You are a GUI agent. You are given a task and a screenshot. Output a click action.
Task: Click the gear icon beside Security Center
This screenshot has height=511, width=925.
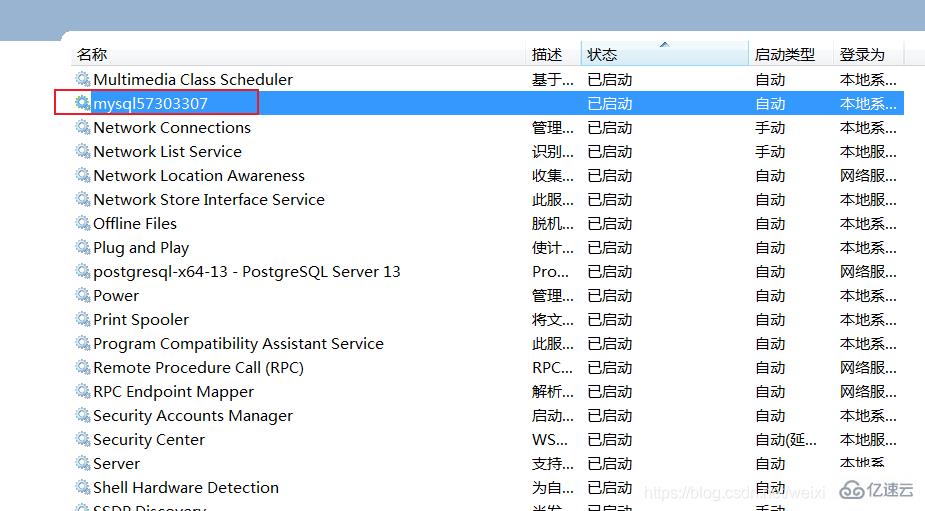[83, 440]
